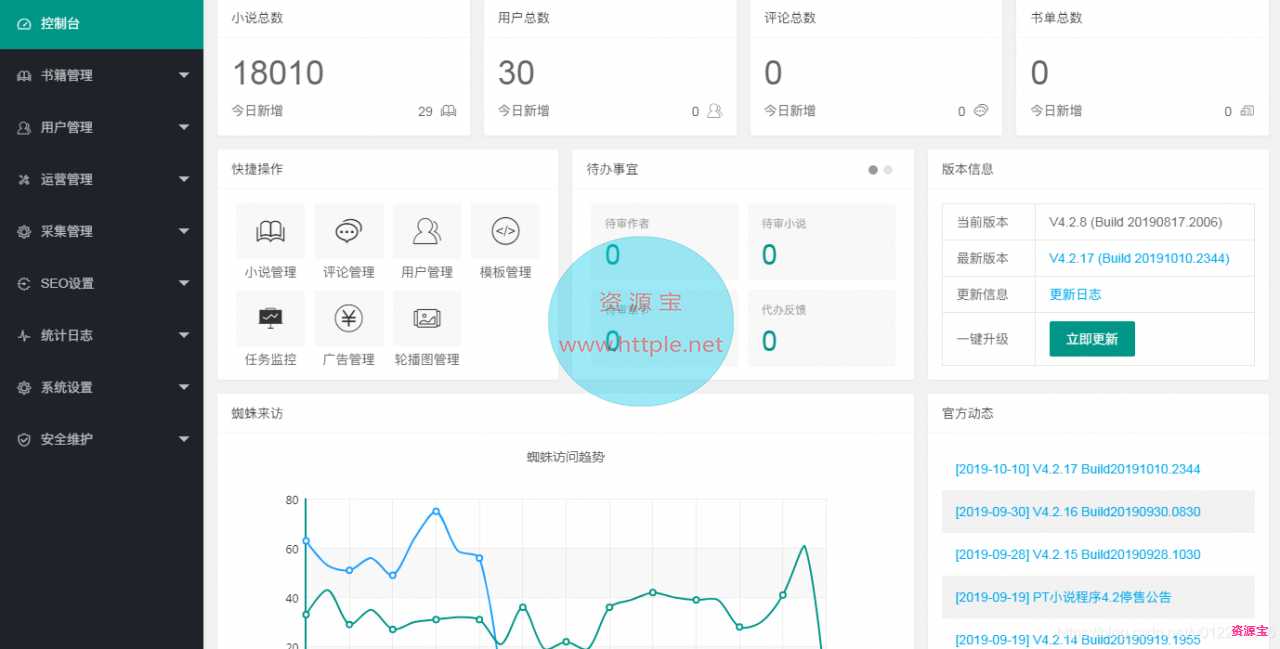The width and height of the screenshot is (1280, 649).
Task: Click the 用户总数 value 30
Action: pos(516,73)
